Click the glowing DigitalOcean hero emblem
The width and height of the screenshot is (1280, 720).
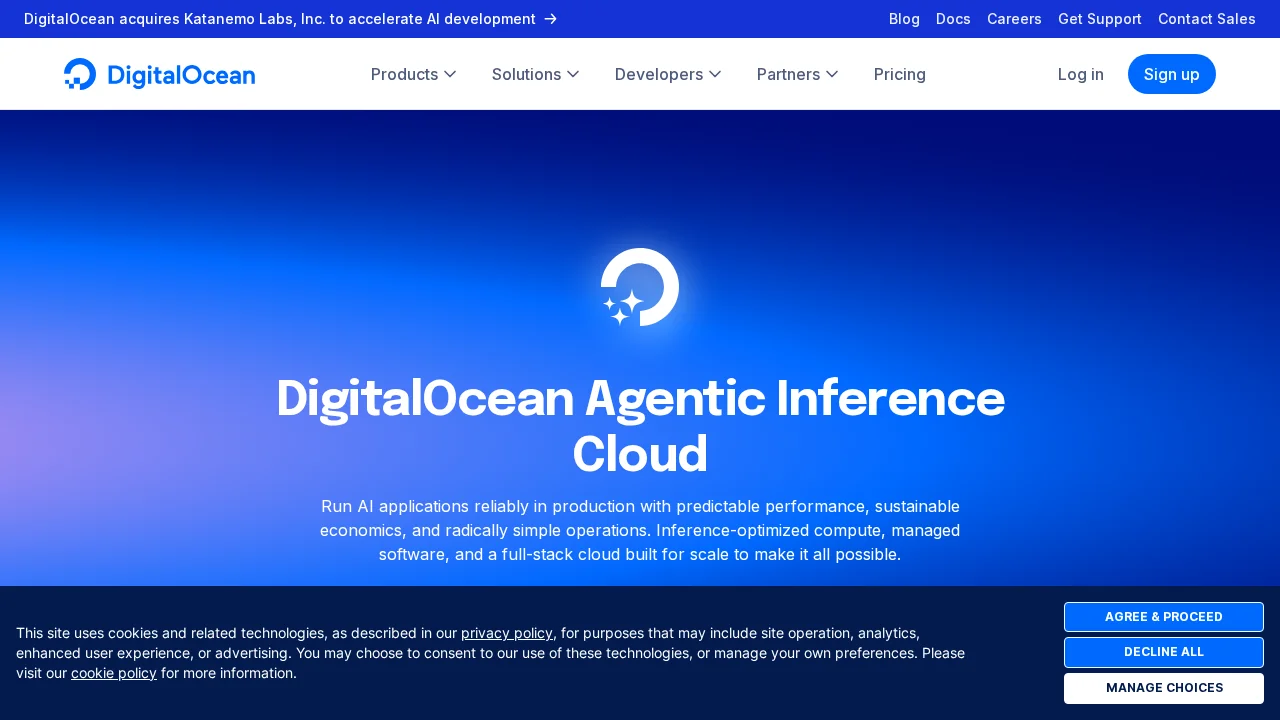point(640,288)
